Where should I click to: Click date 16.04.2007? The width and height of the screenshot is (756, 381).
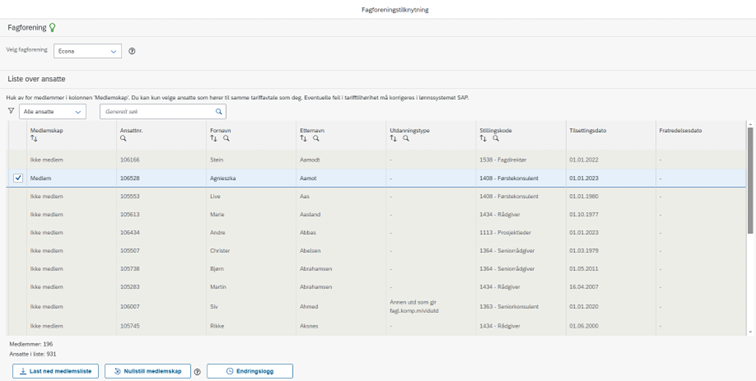tap(584, 287)
